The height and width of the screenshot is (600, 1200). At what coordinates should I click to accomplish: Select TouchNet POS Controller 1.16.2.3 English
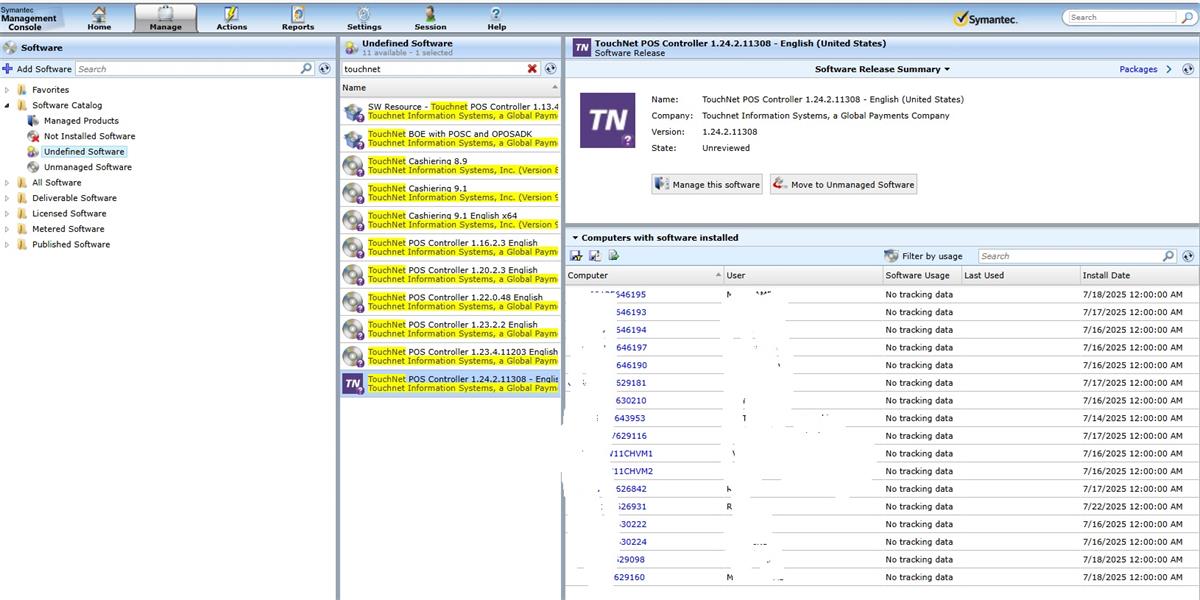(x=450, y=247)
